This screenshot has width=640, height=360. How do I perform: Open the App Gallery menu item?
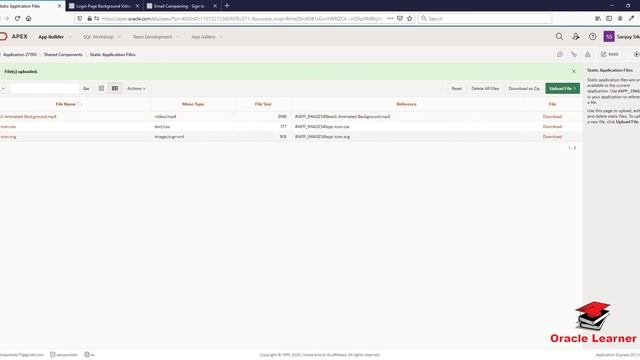point(203,37)
